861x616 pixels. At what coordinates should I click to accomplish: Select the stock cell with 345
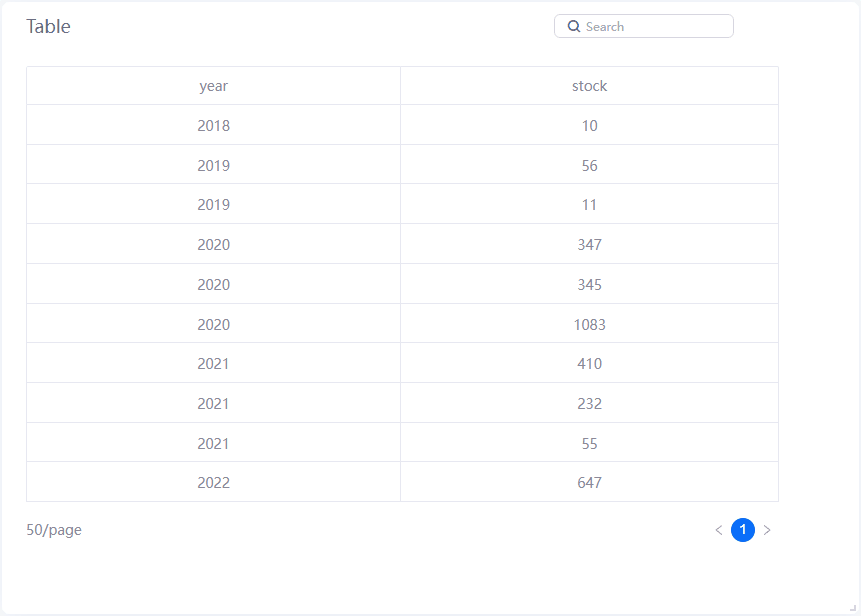tap(589, 285)
